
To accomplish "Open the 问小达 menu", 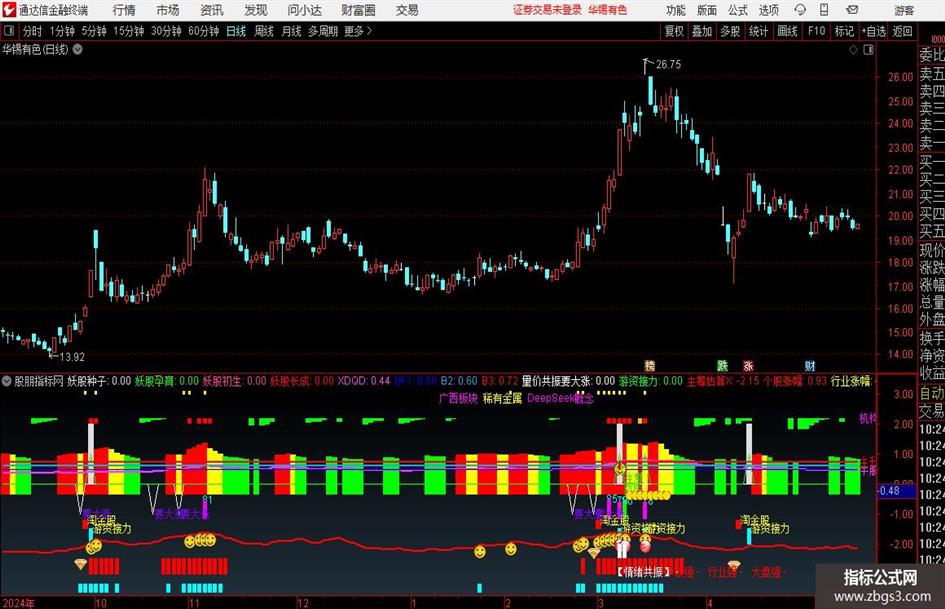I will pyautogui.click(x=304, y=10).
